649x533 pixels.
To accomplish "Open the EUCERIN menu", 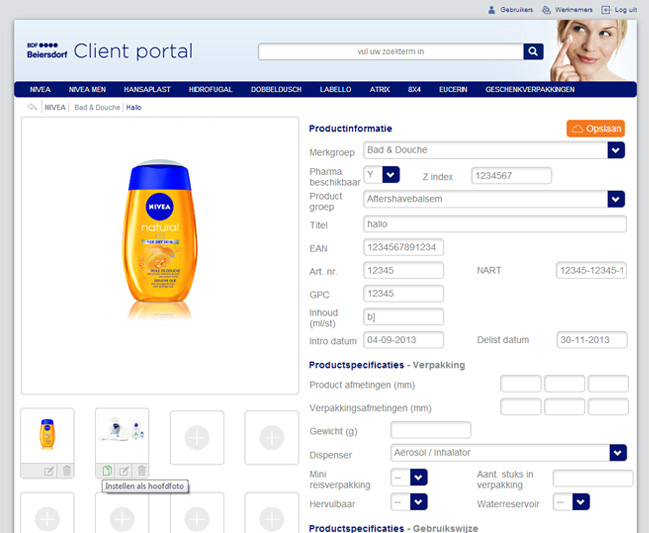I will click(x=453, y=89).
